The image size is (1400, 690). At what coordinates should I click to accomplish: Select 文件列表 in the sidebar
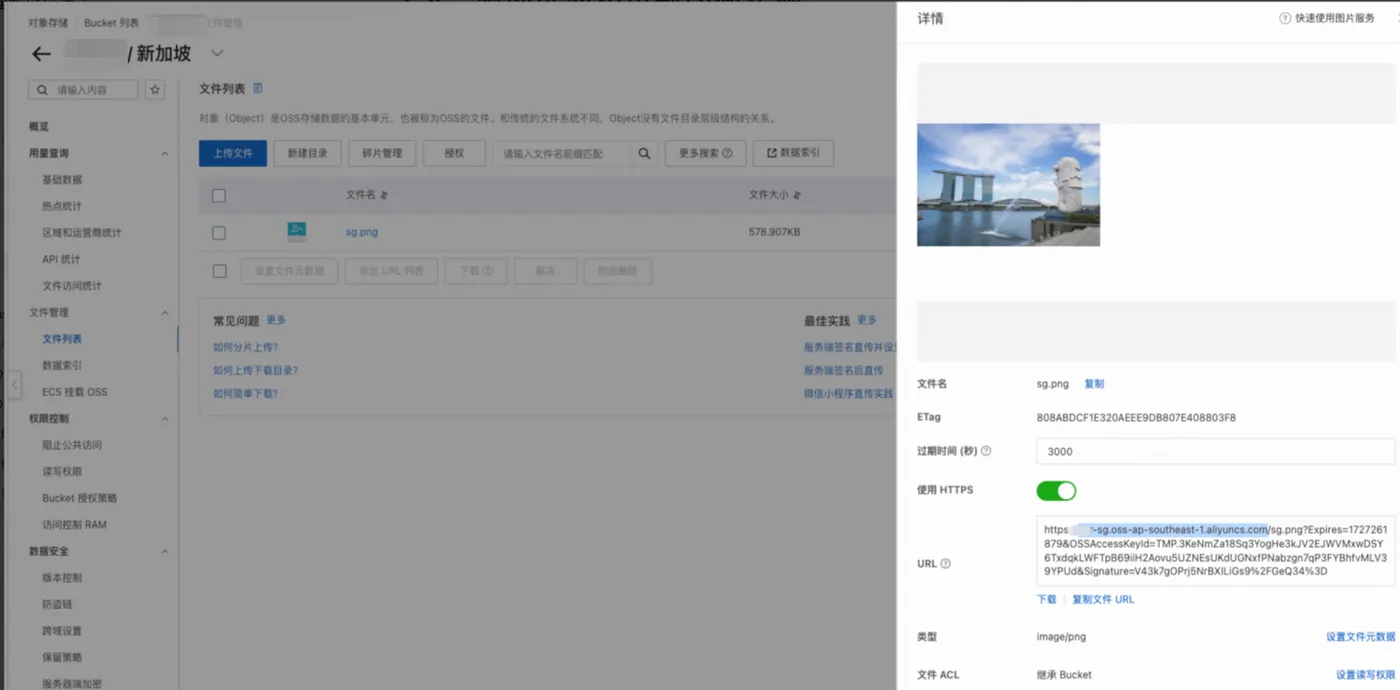(62, 339)
